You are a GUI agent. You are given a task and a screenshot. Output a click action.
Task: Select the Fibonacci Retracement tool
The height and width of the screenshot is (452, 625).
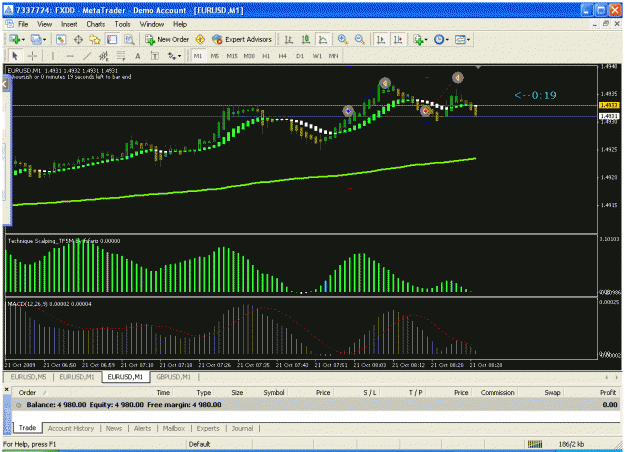point(121,56)
